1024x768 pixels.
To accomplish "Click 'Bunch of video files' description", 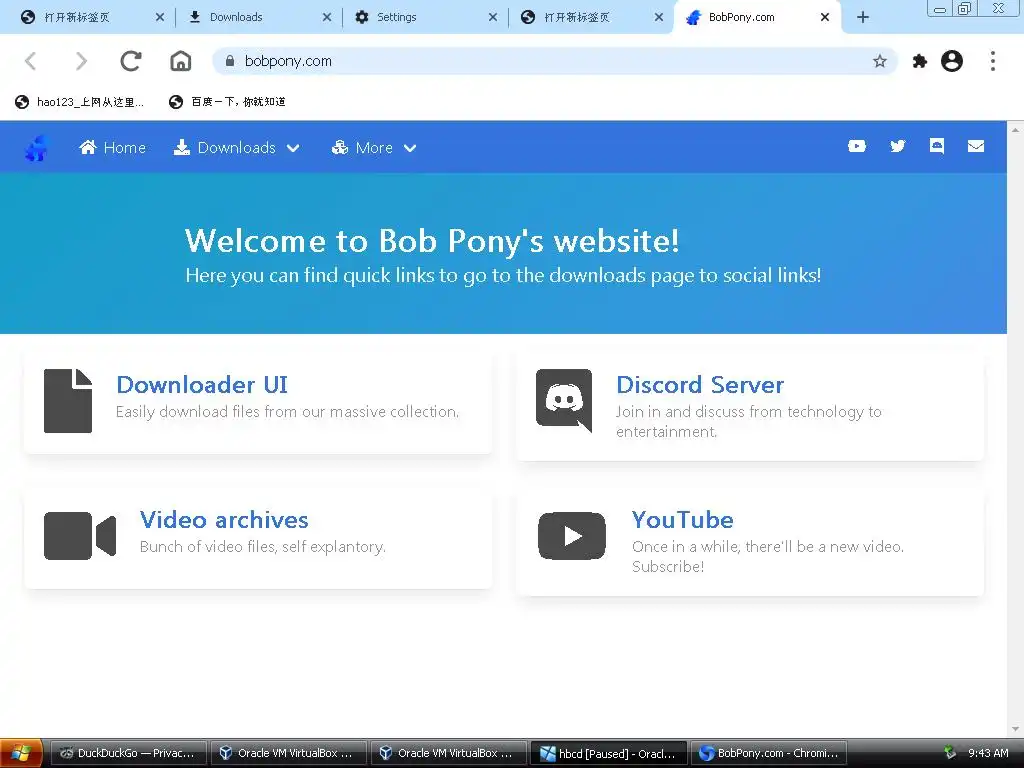I will coord(263,547).
